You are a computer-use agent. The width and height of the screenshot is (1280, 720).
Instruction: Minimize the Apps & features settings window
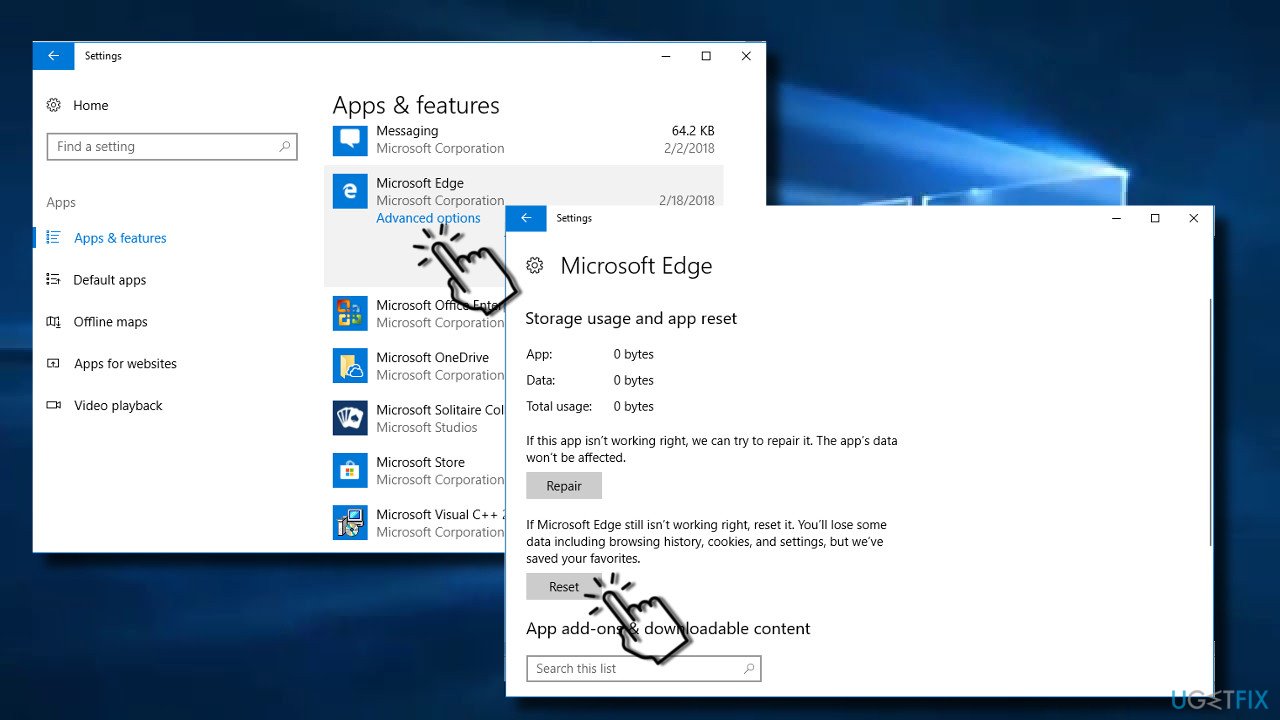(667, 56)
